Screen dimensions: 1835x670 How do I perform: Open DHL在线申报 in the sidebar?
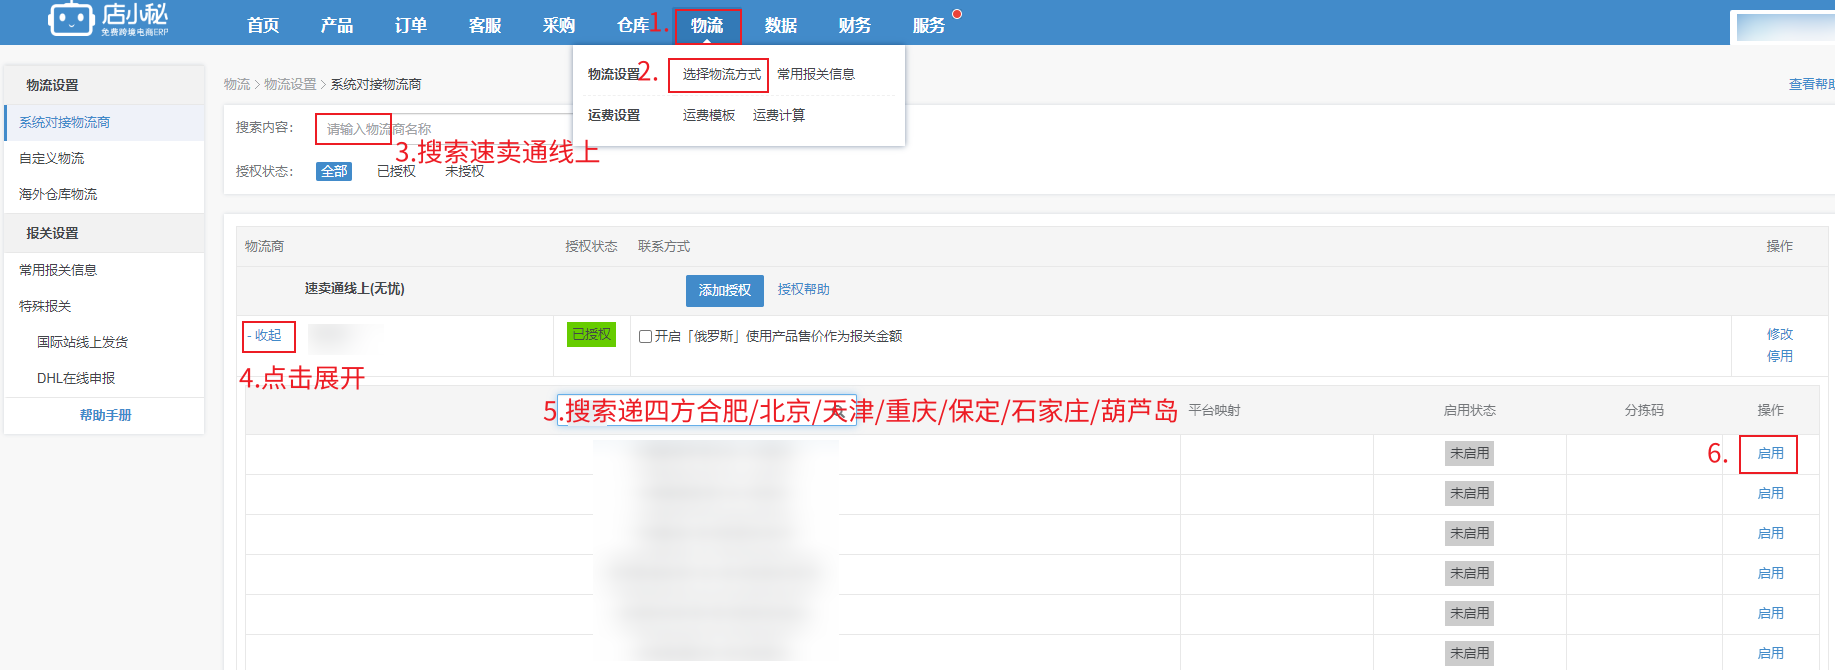point(76,378)
